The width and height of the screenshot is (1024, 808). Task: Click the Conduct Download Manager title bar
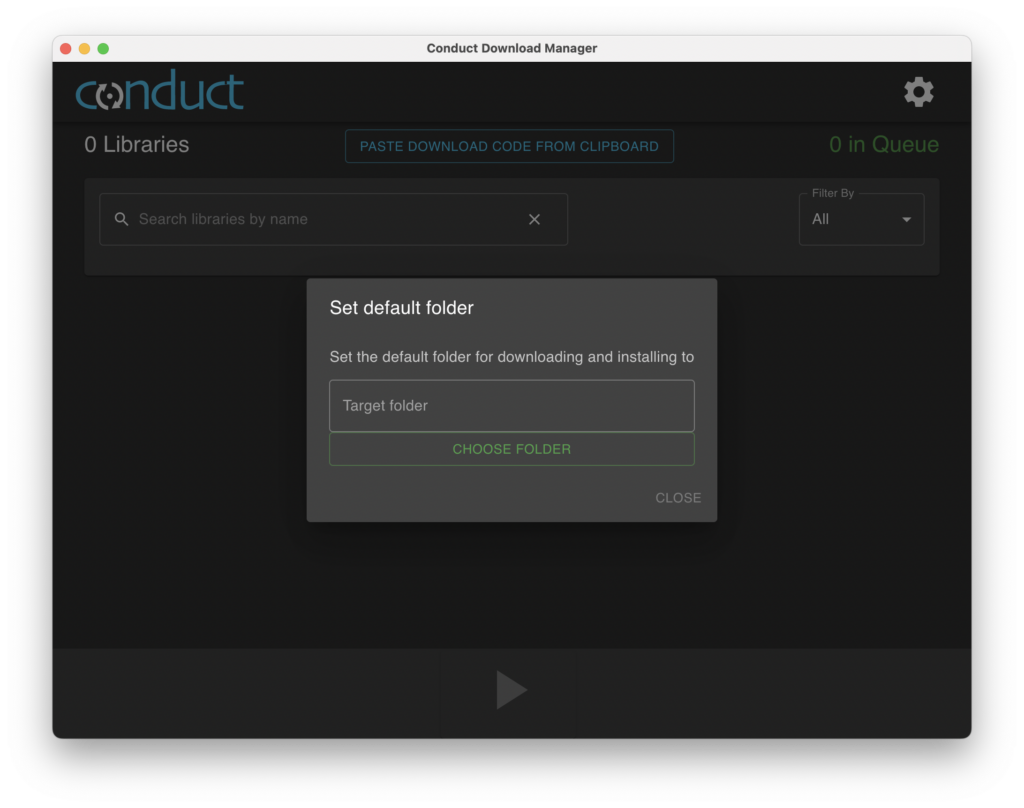click(x=511, y=48)
